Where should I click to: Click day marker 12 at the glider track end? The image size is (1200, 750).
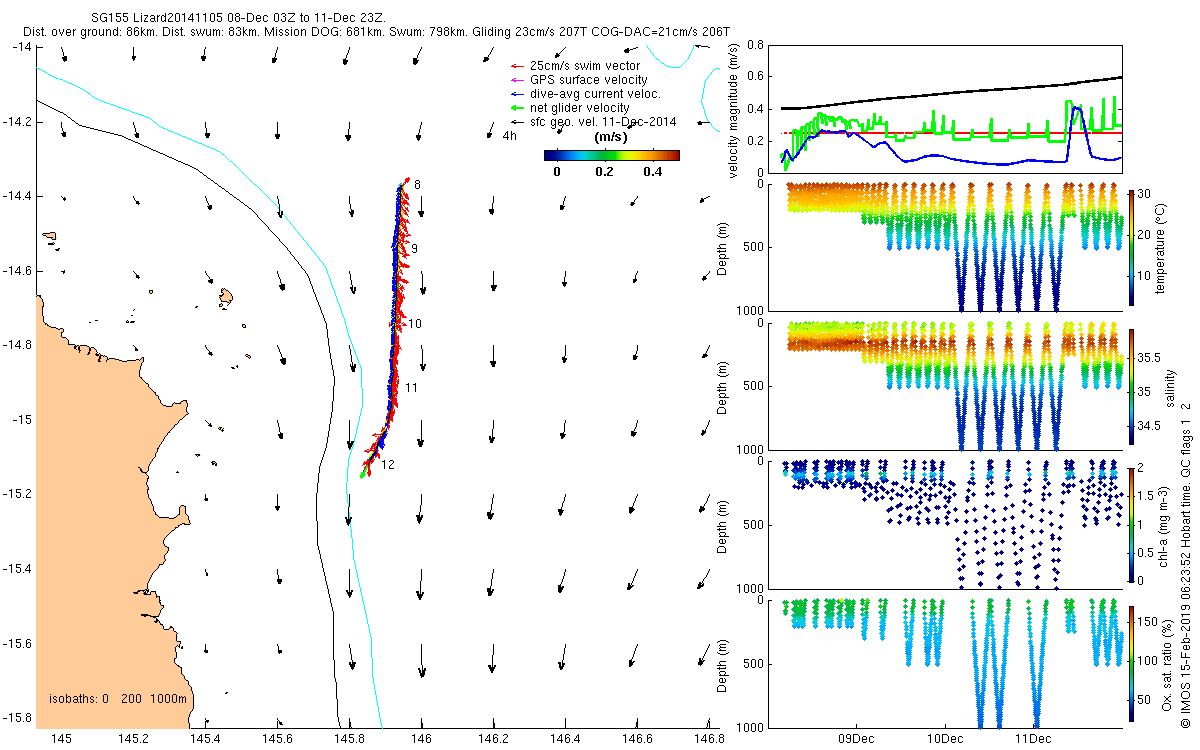click(x=389, y=465)
